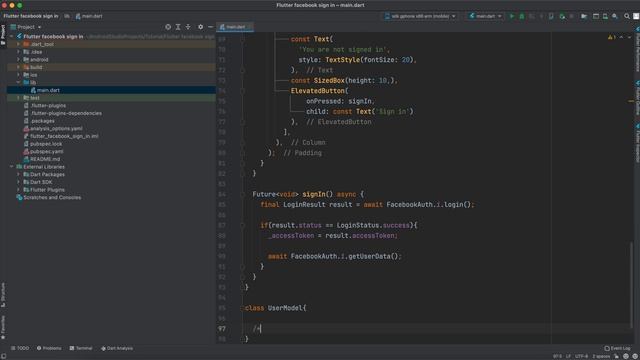Hide the Project panel with minus icon
Viewport: 640px width, 360px height.
click(x=211, y=27)
